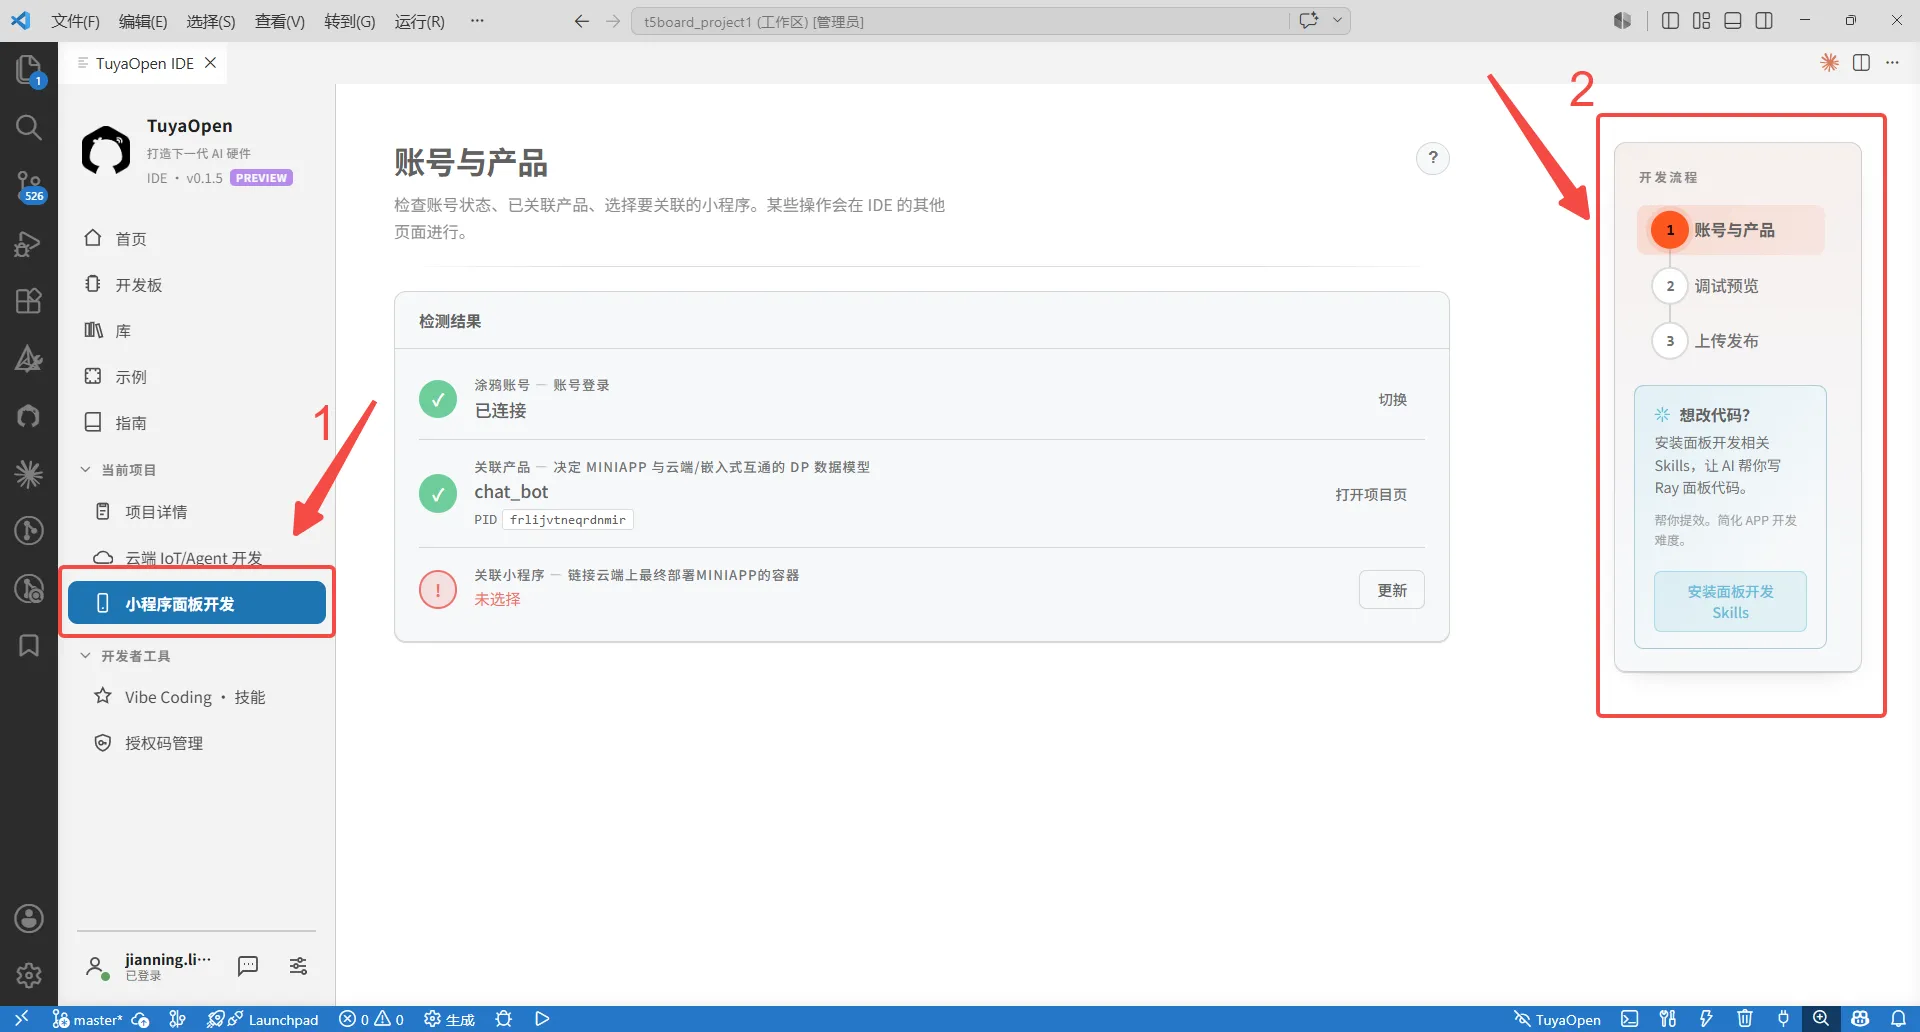This screenshot has height=1032, width=1920.
Task: Open the Accounts icon in activity bar
Action: coord(28,918)
